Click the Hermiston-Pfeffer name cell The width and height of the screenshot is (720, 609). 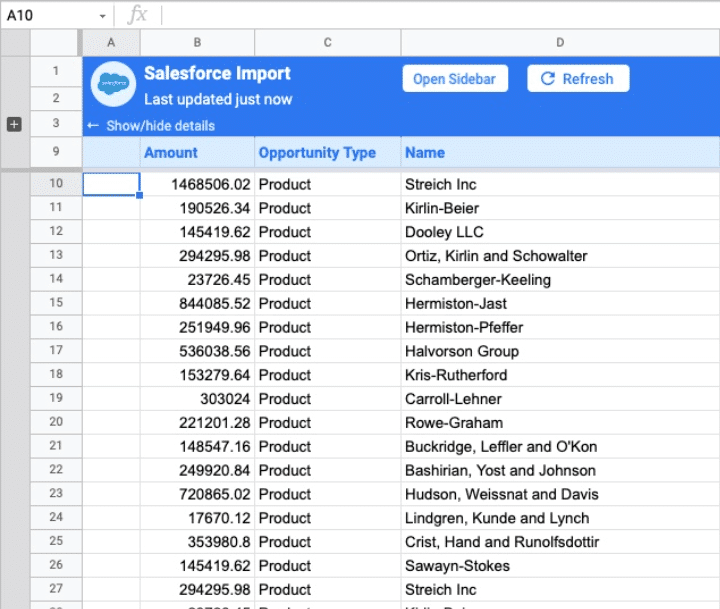point(560,327)
